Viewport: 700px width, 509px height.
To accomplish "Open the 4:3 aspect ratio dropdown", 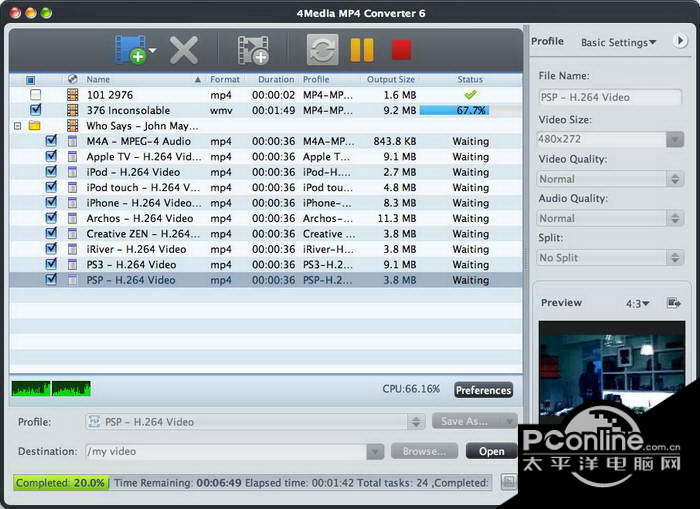I will point(637,304).
